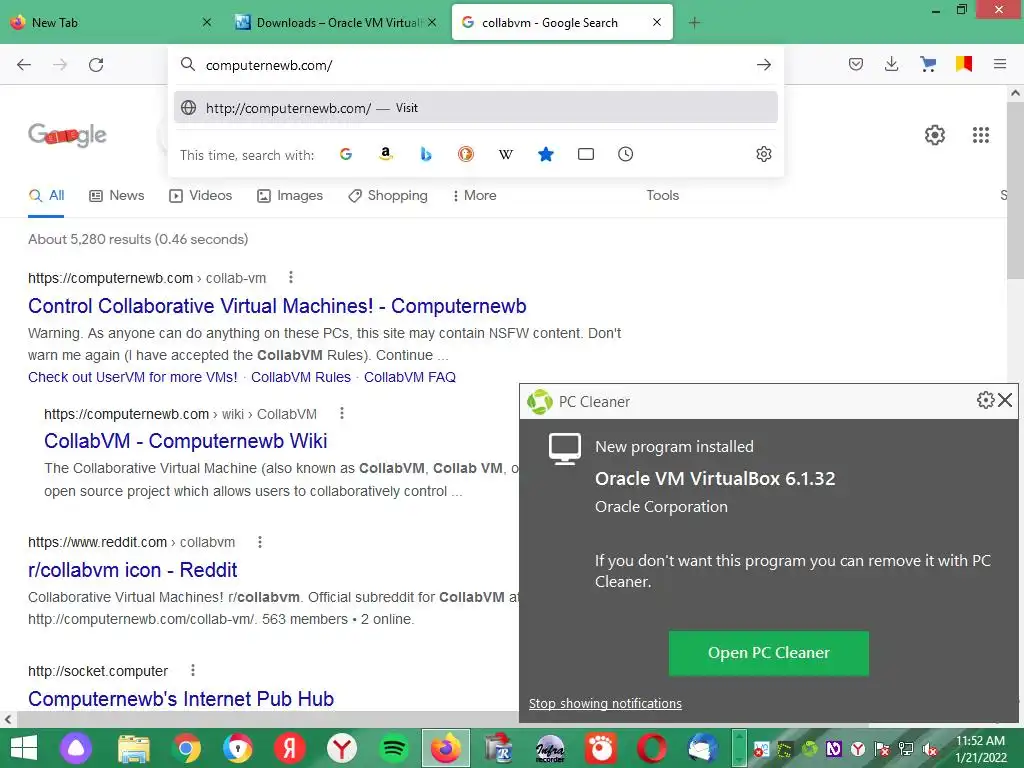Search this time with Amazon

[386, 154]
